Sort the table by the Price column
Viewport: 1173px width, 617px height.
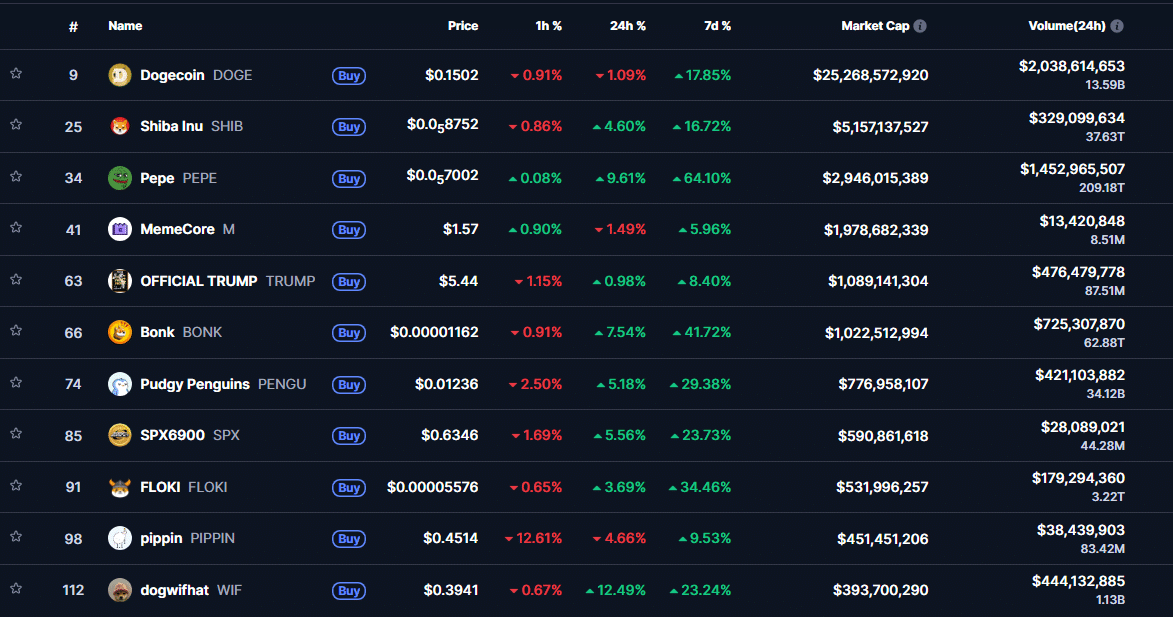463,25
